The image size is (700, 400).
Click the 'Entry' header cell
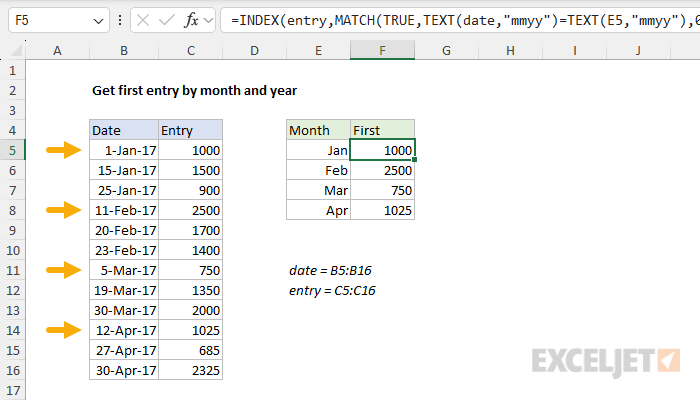(191, 130)
